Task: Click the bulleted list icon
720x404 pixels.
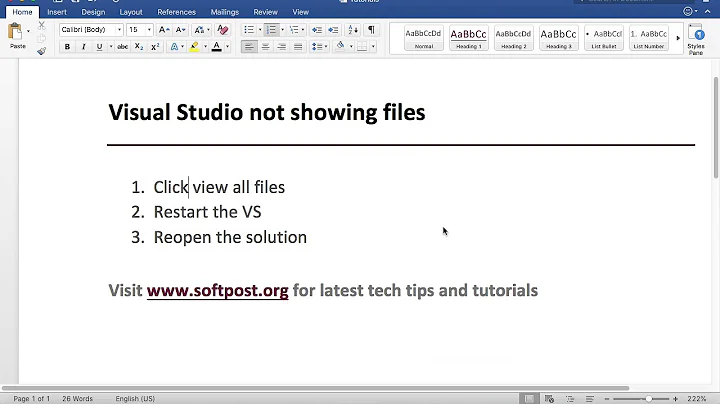Action: (249, 30)
